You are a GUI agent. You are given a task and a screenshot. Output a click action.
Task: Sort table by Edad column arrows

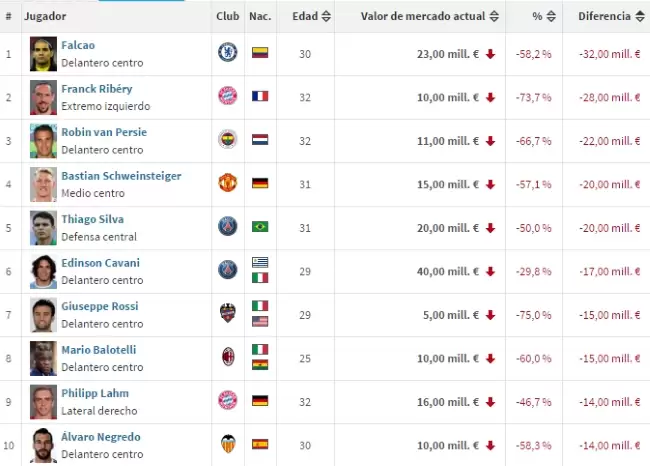[326, 17]
